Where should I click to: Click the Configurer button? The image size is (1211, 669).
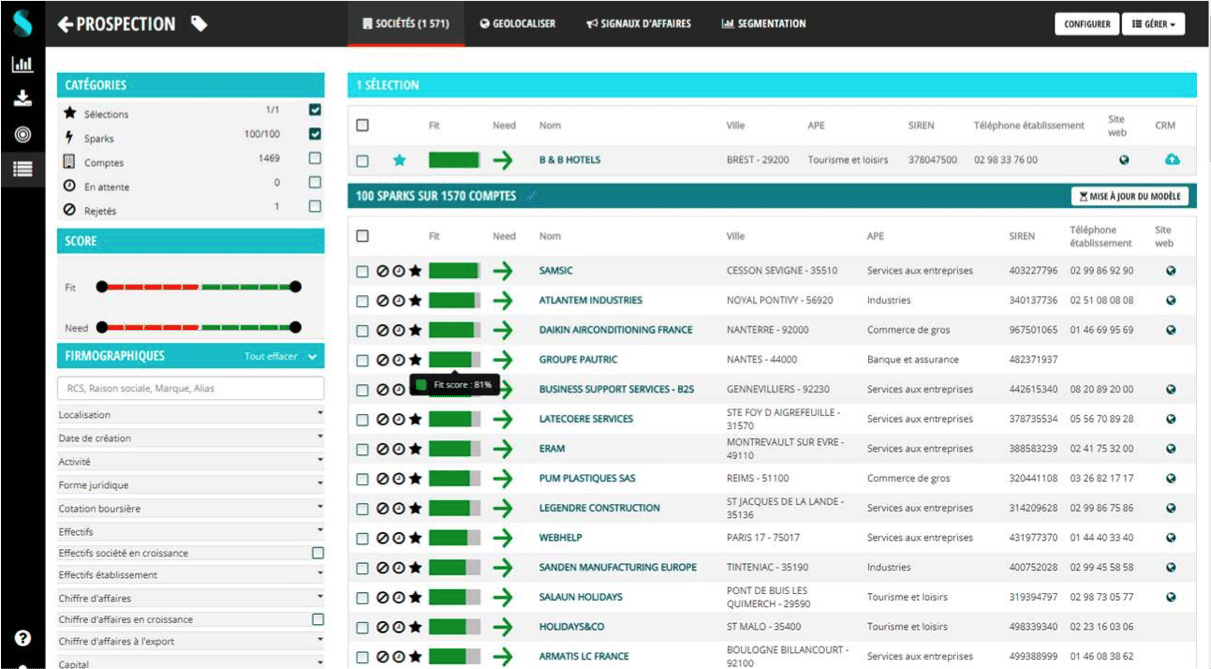pos(1087,24)
